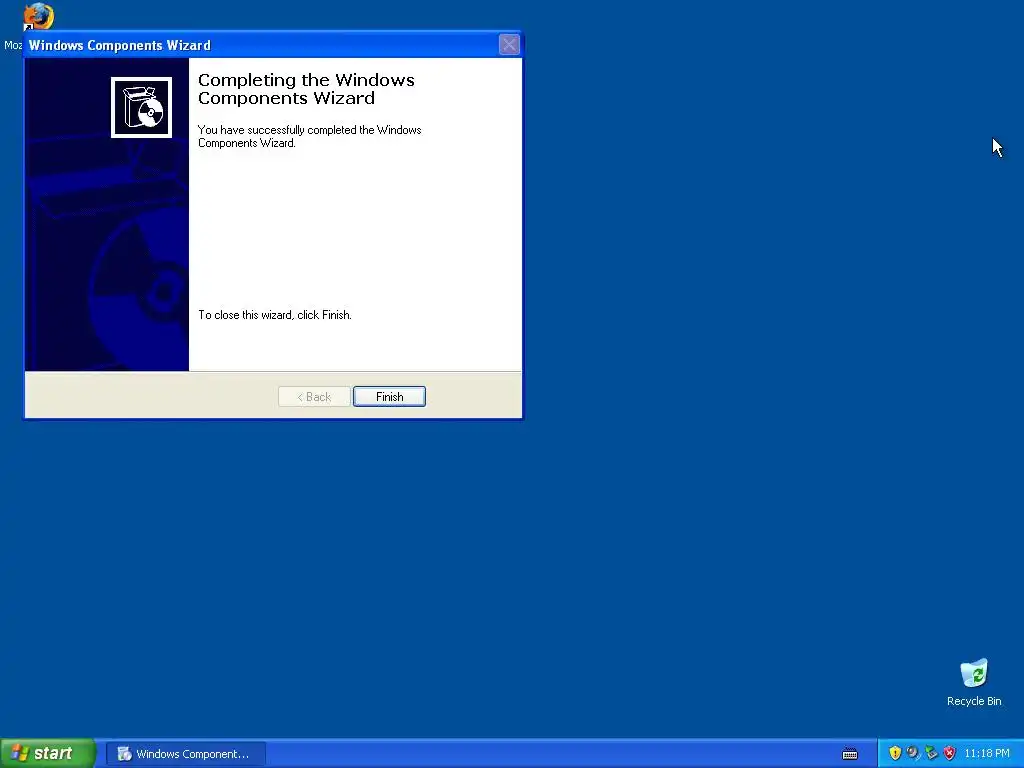Click the 11:18 PM system clock
This screenshot has width=1024, height=768.
987,754
